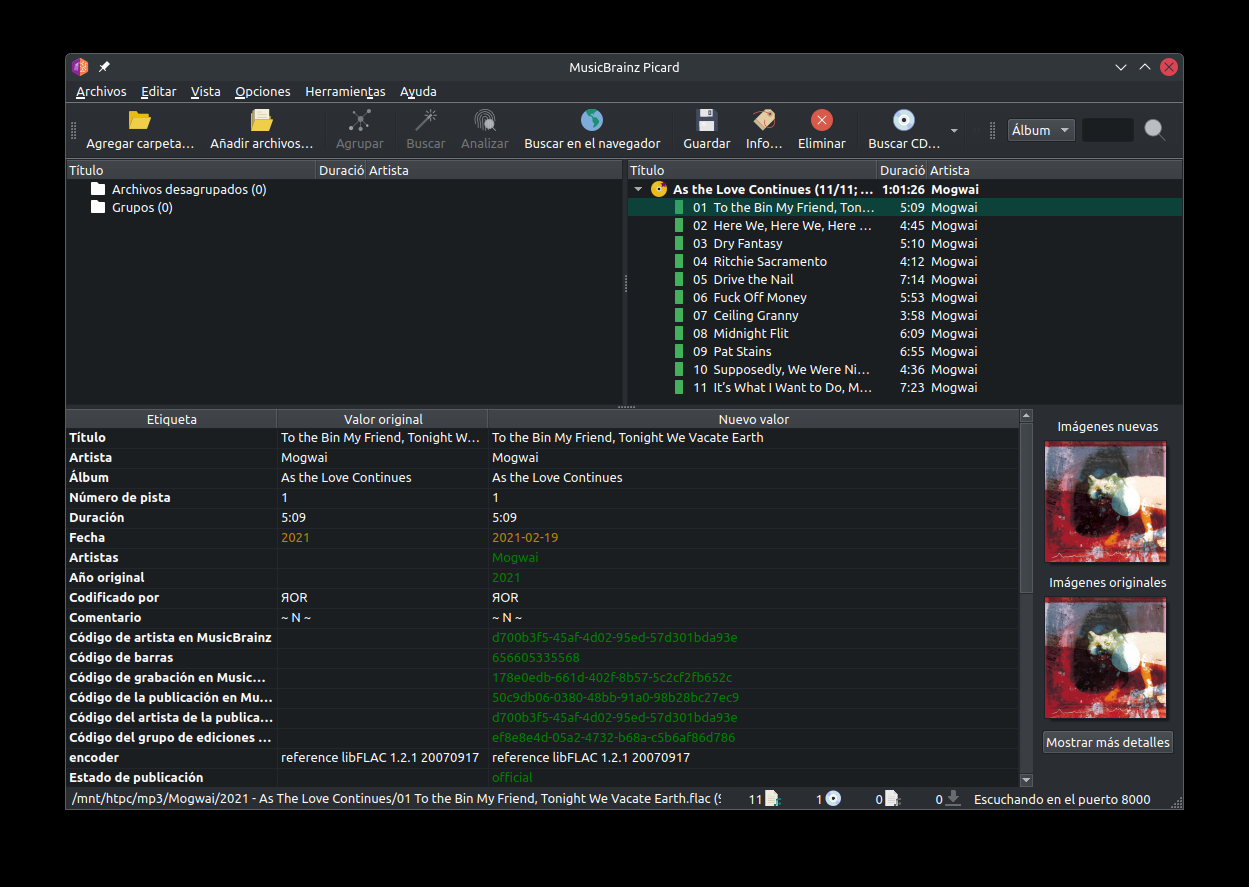Click the Buscar CD disc icon
The image size is (1249, 887).
(x=904, y=121)
